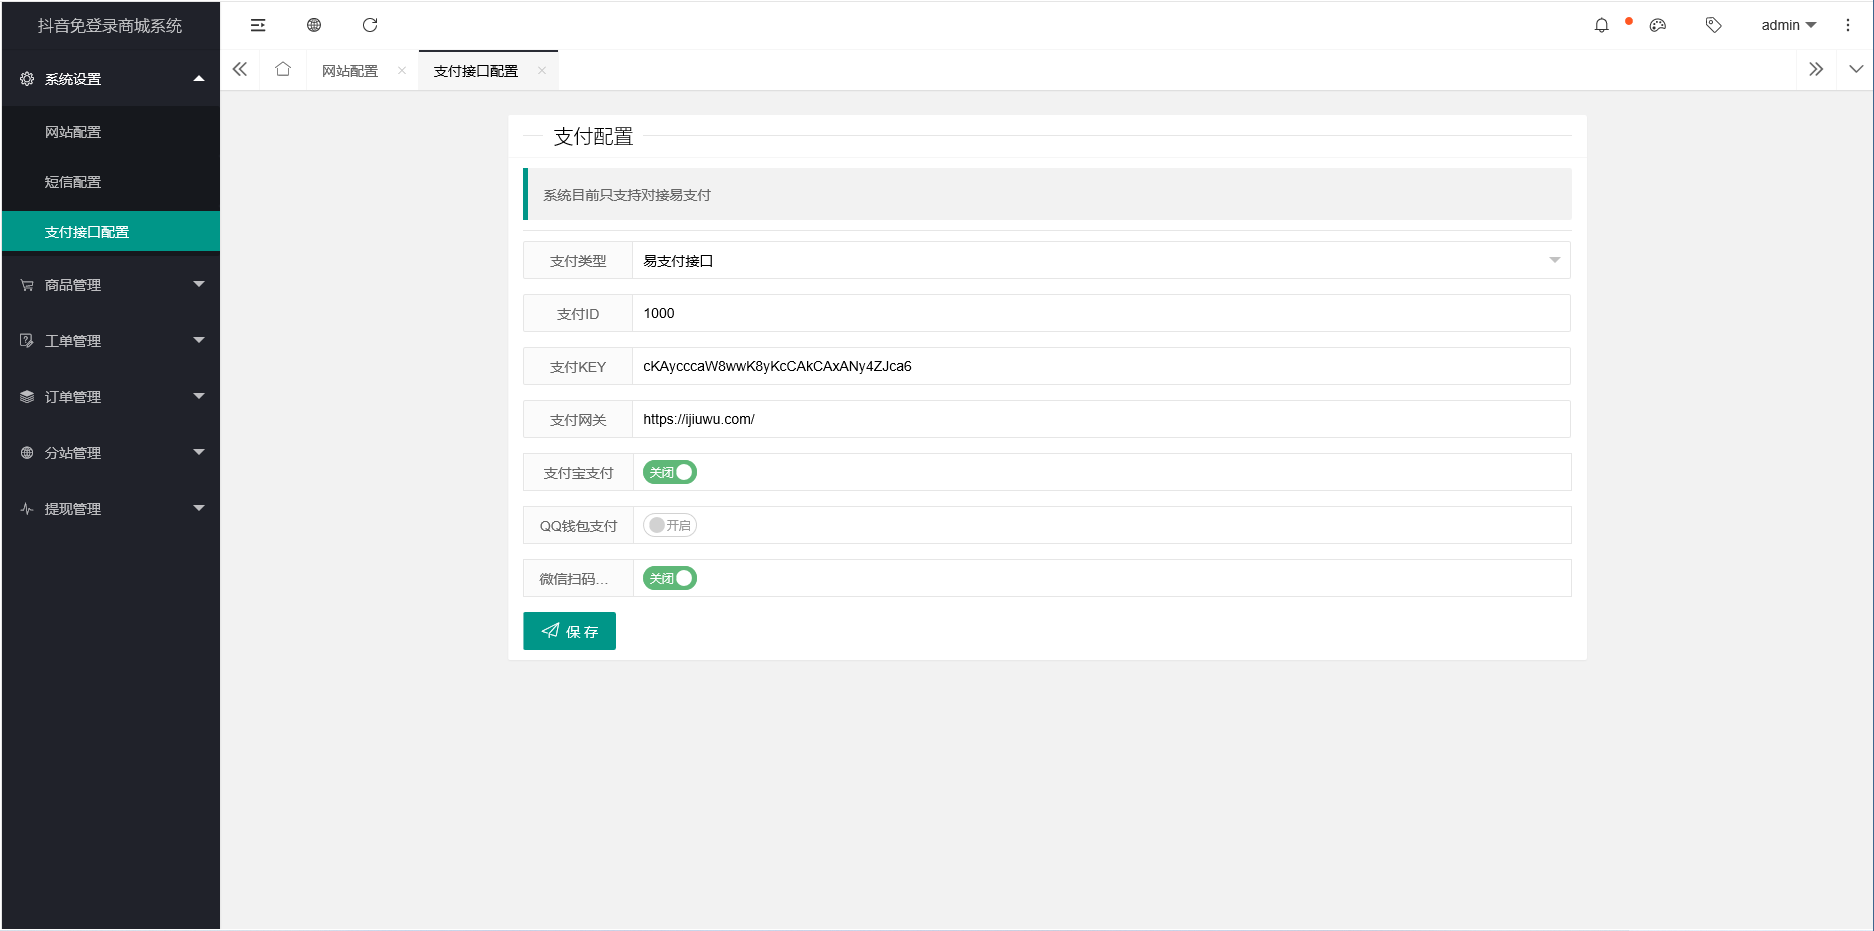Open the vertical three-dots more menu
This screenshot has width=1874, height=931.
1848,25
